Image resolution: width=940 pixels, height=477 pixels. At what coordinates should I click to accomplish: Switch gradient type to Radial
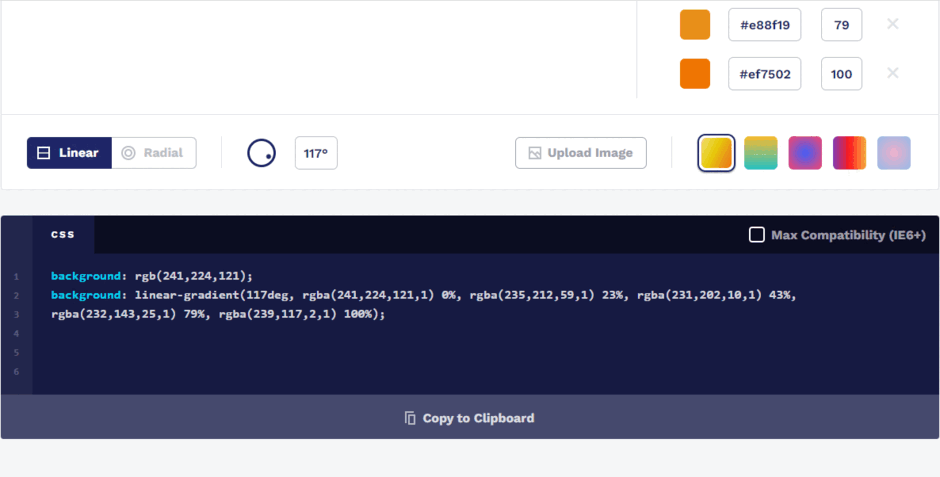tap(153, 153)
